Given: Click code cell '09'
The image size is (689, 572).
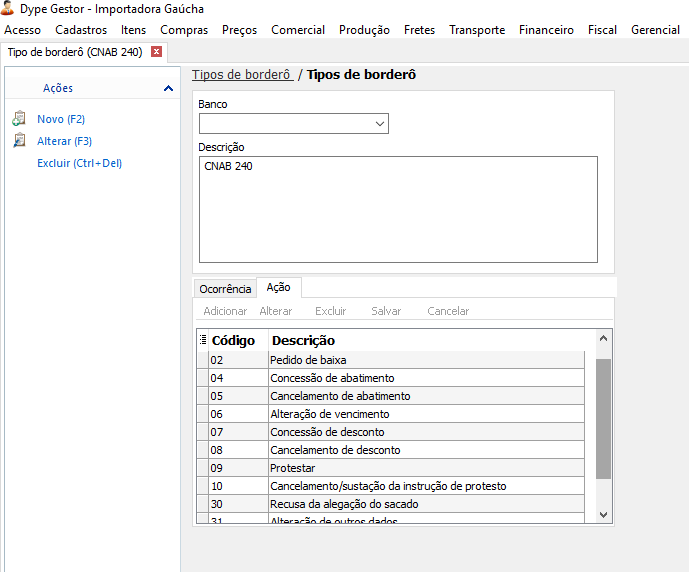Looking at the screenshot, I should (x=238, y=468).
